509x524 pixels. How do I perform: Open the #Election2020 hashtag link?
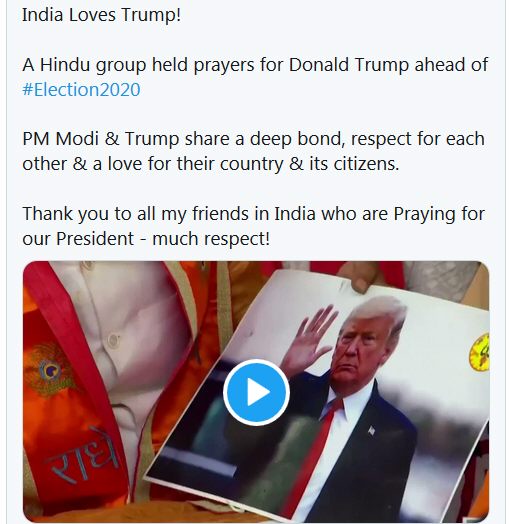click(81, 90)
